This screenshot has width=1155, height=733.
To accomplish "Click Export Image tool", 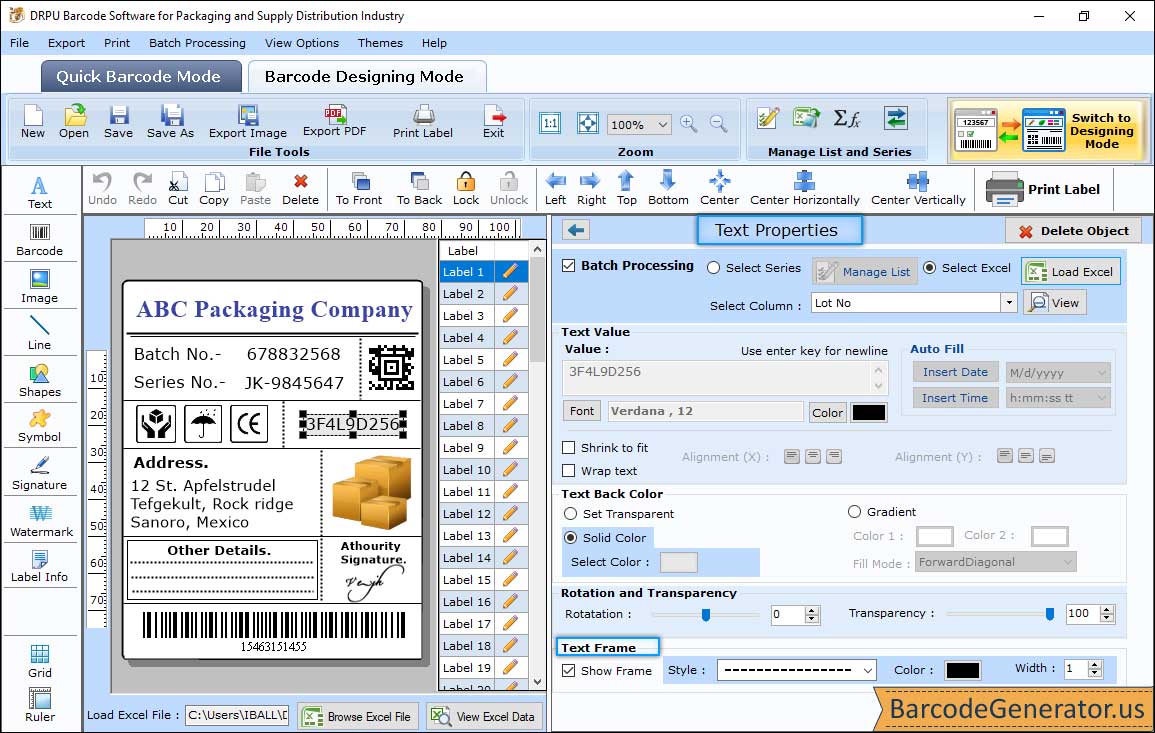I will 248,122.
